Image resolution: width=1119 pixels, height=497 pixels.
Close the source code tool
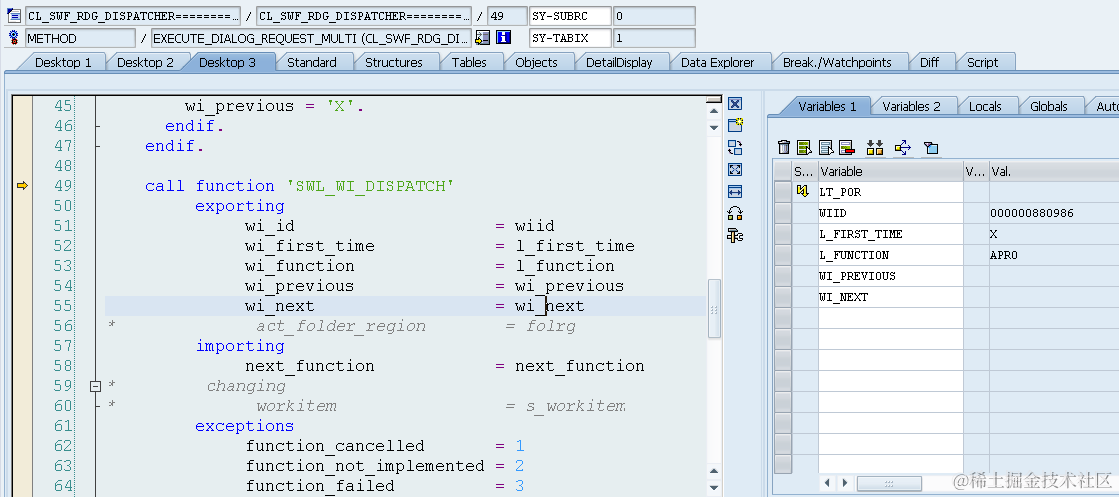(735, 104)
